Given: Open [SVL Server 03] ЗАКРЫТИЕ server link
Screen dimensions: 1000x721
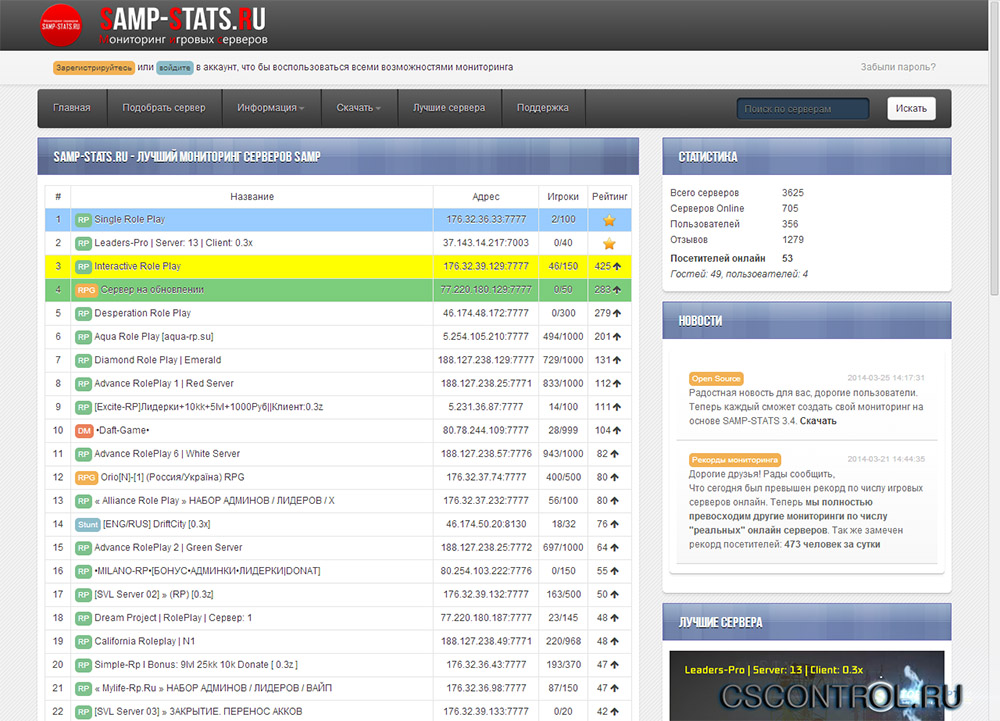Looking at the screenshot, I should (x=198, y=711).
